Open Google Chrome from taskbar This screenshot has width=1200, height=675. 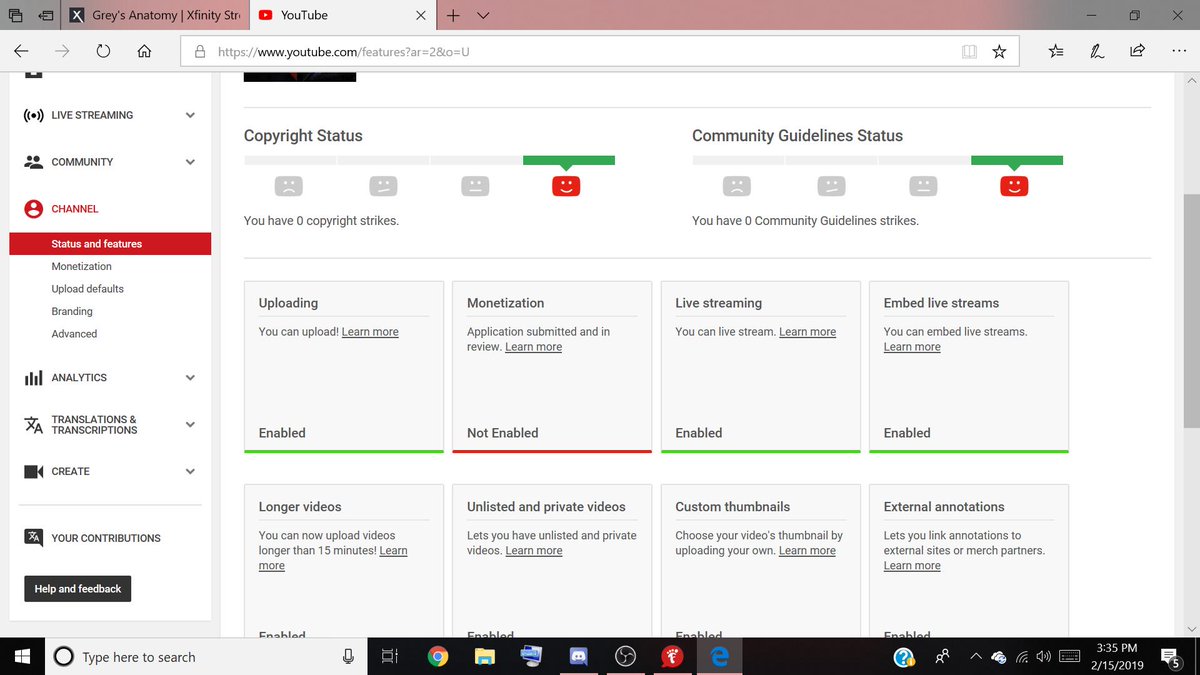point(437,657)
